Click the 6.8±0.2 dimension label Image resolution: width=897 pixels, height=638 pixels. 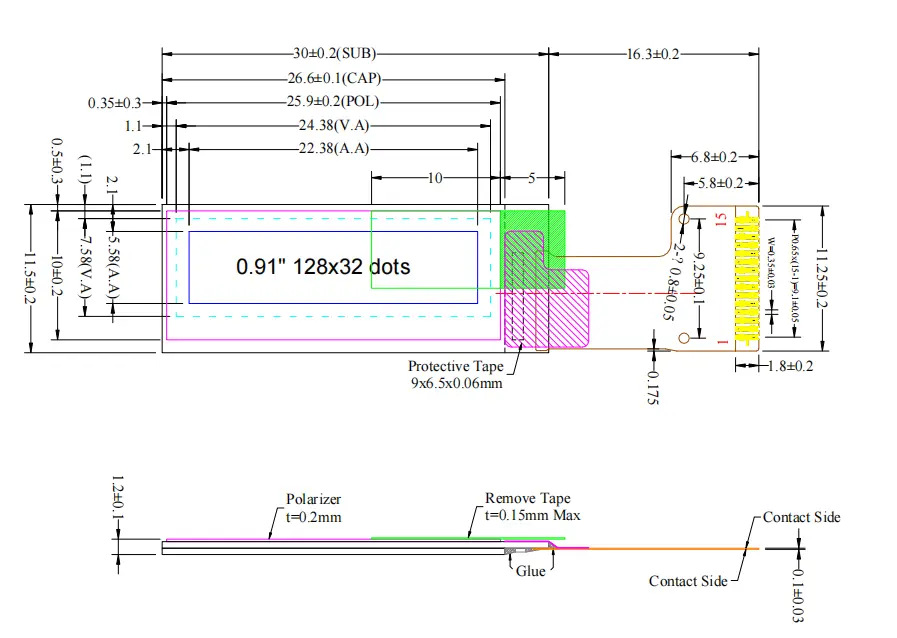(715, 157)
